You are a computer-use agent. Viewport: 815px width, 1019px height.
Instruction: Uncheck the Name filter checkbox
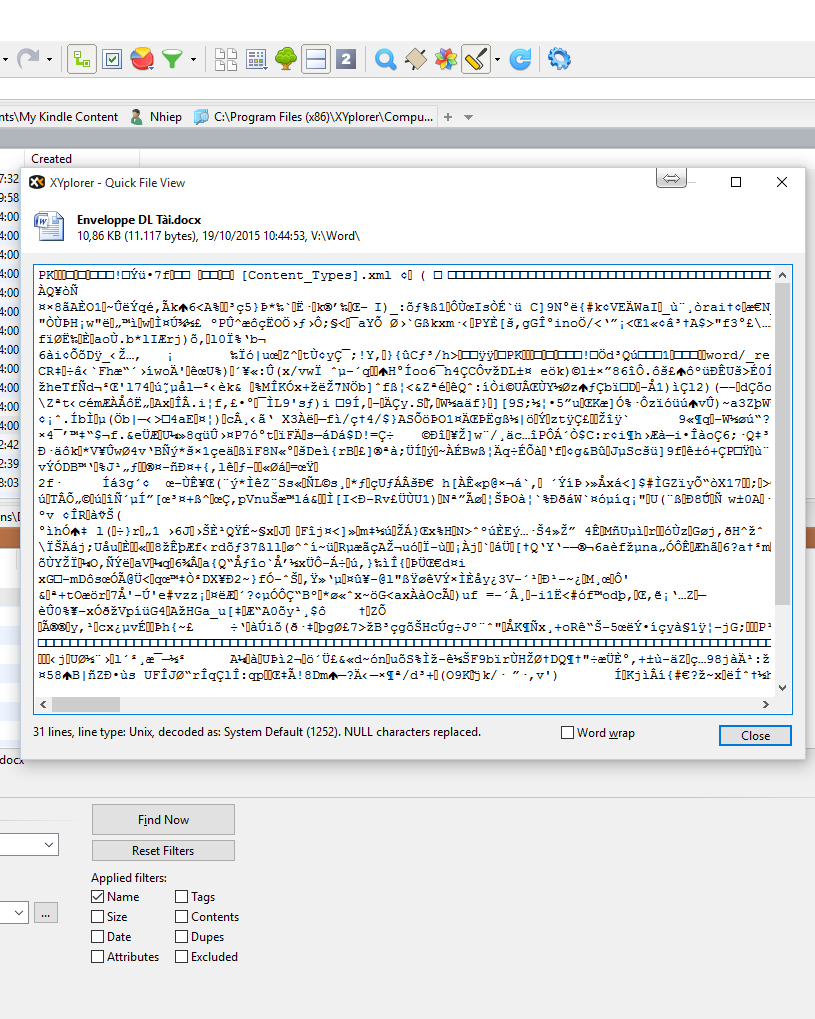98,897
